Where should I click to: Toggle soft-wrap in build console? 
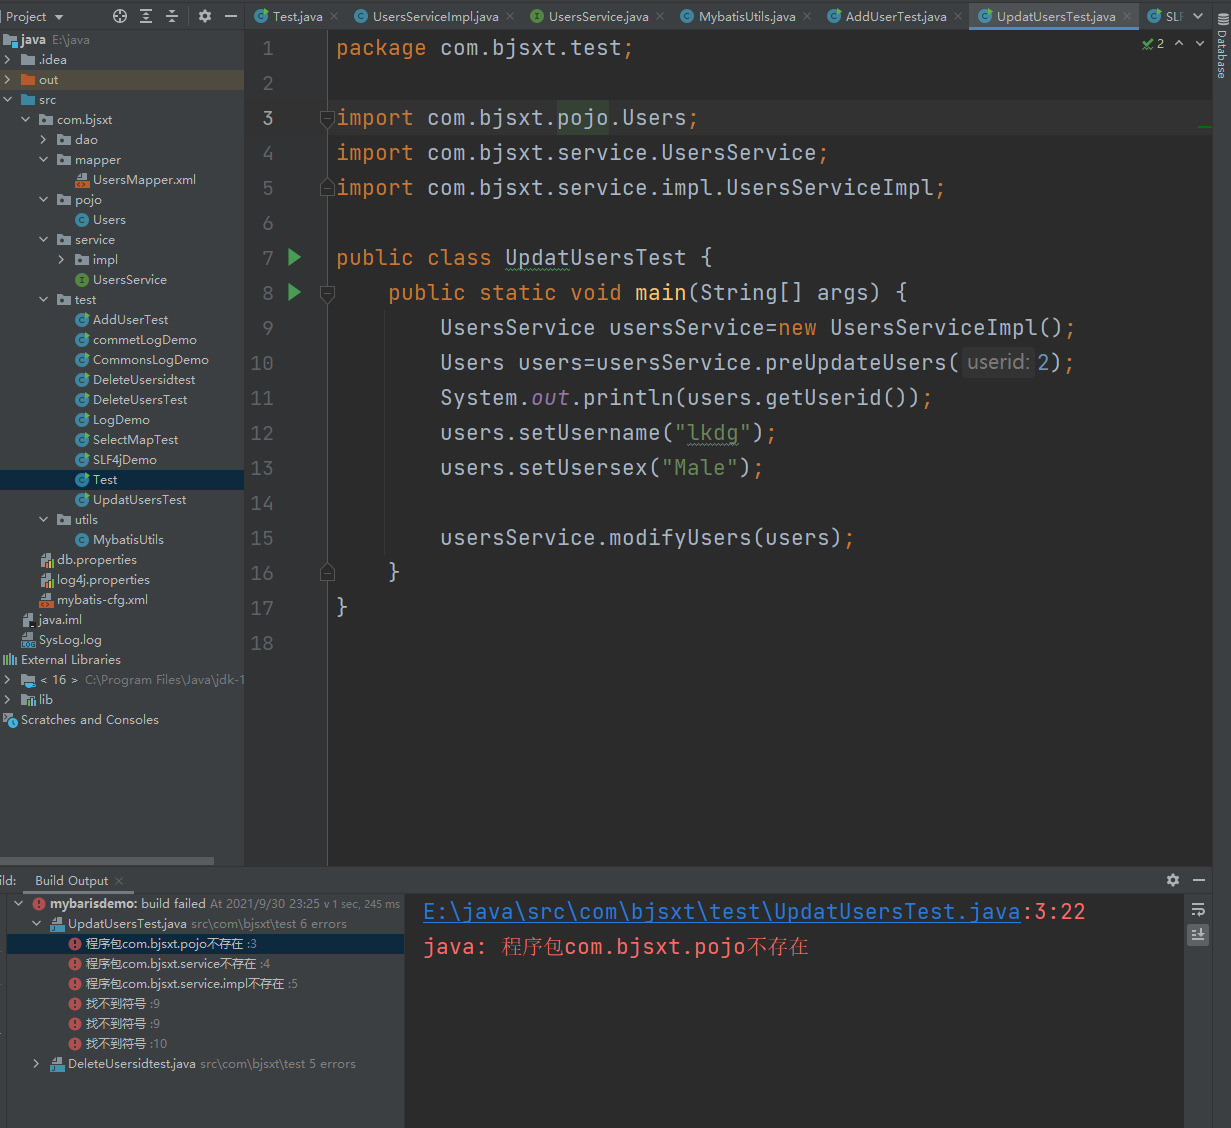tap(1198, 910)
